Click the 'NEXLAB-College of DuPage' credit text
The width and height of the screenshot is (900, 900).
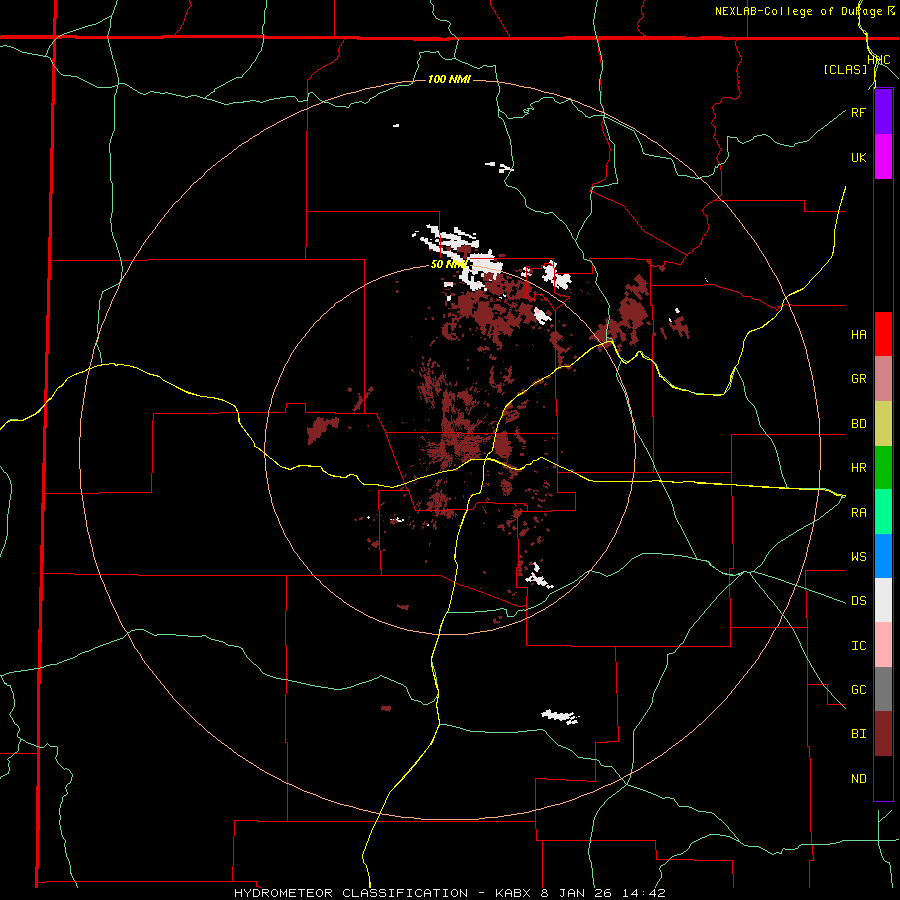click(798, 11)
